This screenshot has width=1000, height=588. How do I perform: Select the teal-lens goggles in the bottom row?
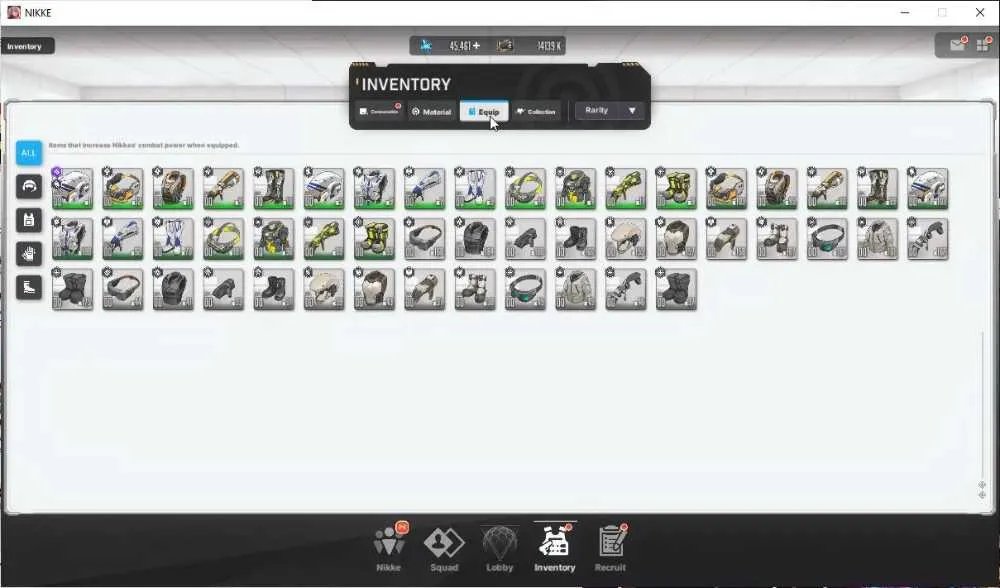click(525, 289)
